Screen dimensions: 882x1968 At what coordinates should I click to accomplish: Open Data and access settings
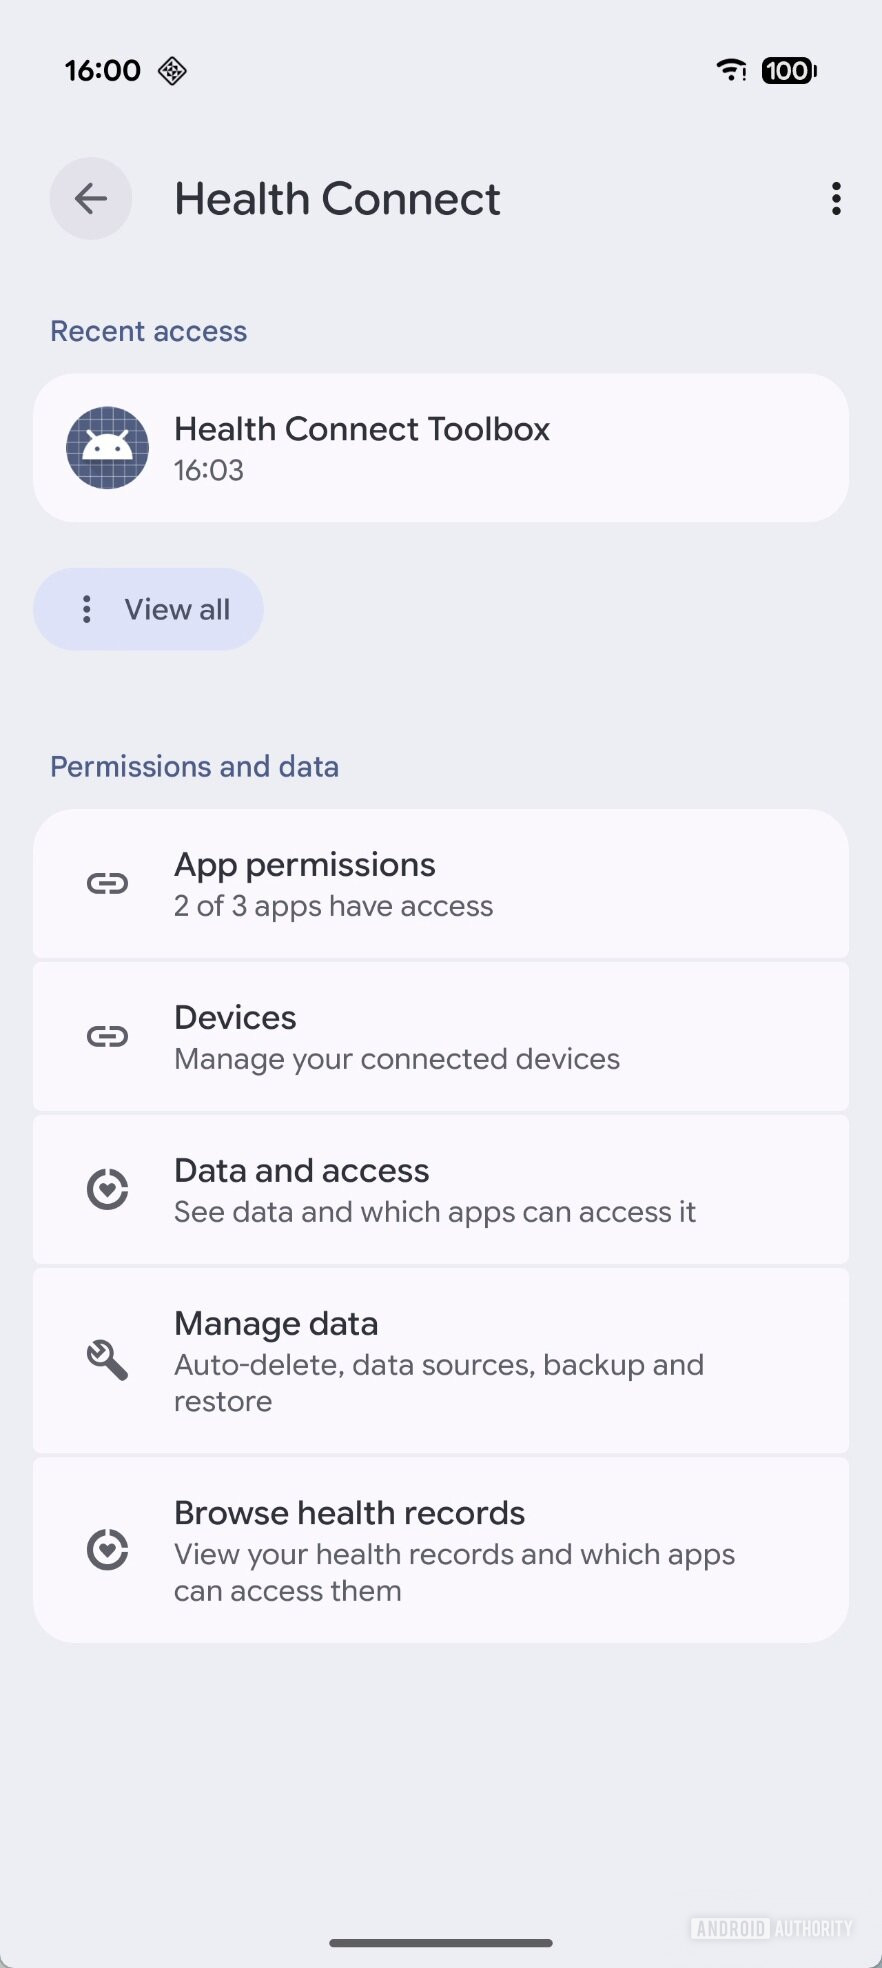(441, 1189)
